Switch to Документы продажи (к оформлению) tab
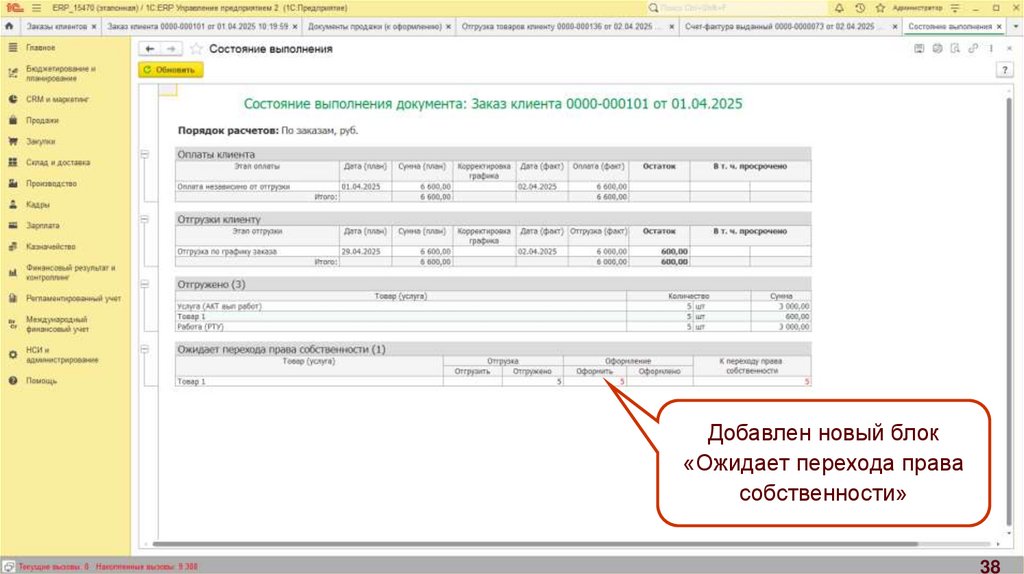 pyautogui.click(x=375, y=27)
